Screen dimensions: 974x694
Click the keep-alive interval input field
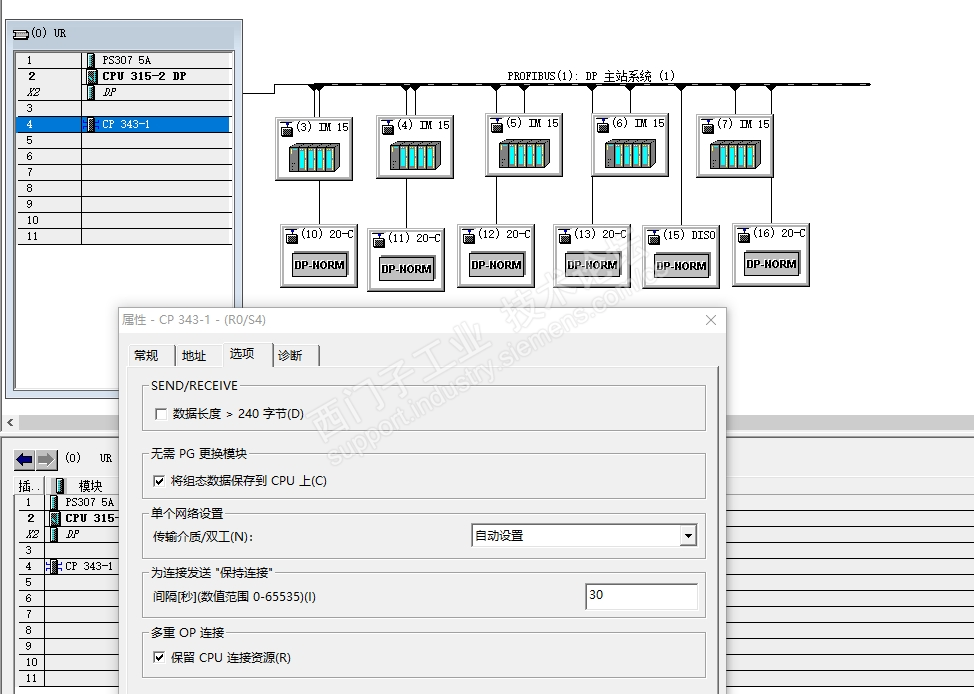(641, 596)
